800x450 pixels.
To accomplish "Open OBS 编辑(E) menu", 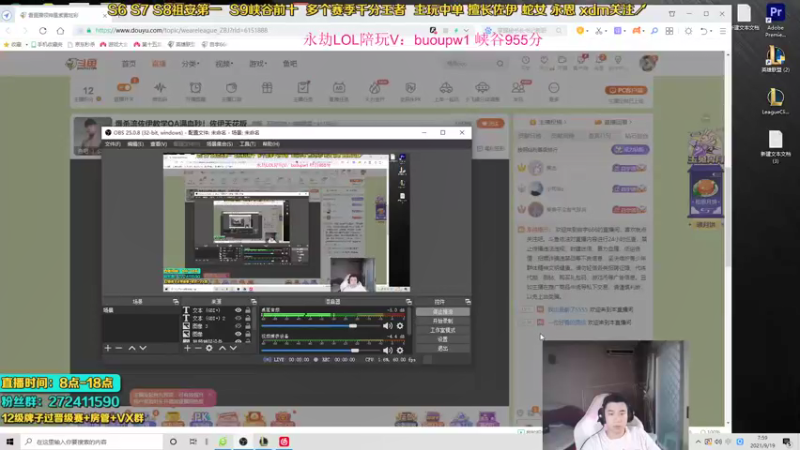I will coord(135,144).
